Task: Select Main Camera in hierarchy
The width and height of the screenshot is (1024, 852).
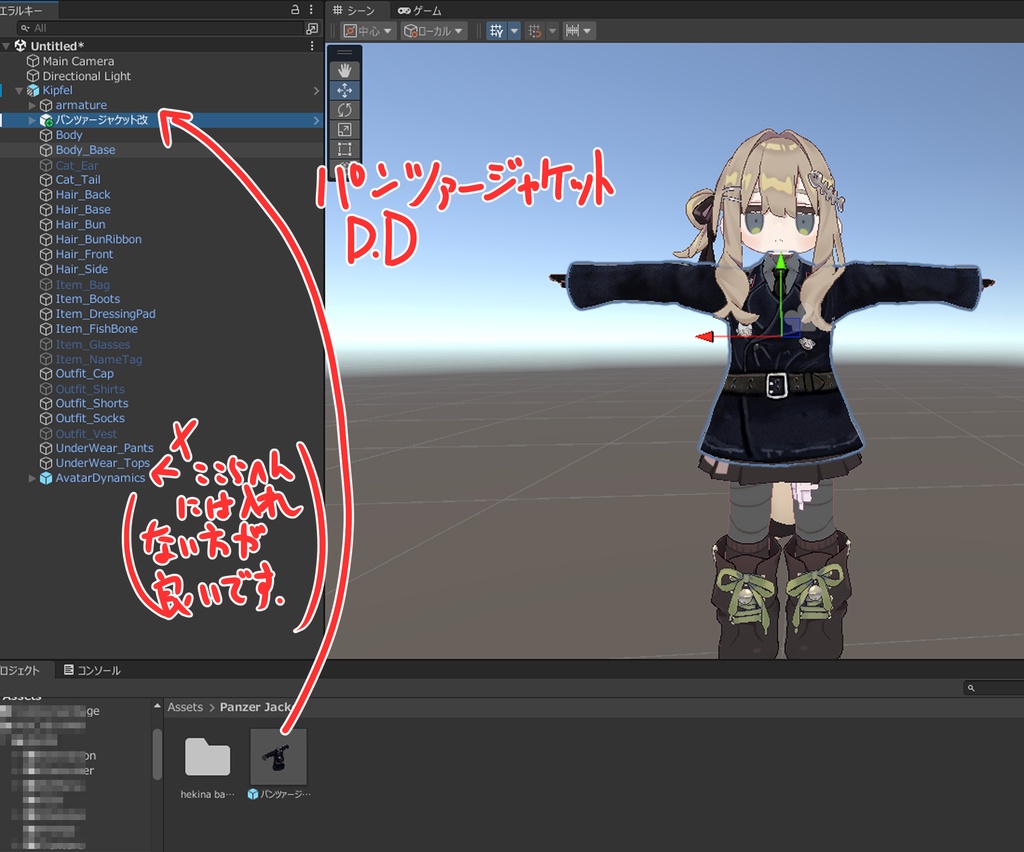Action: pyautogui.click(x=78, y=61)
